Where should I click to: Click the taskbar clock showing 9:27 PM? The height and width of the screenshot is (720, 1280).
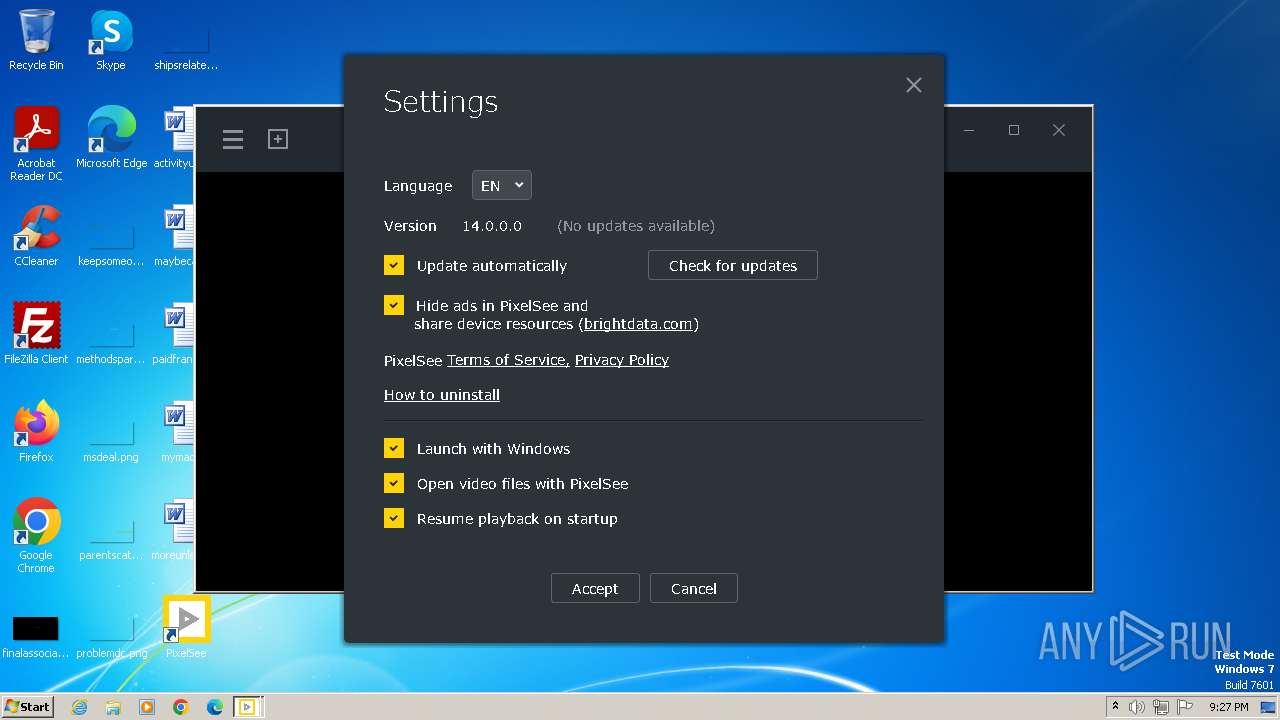point(1229,707)
